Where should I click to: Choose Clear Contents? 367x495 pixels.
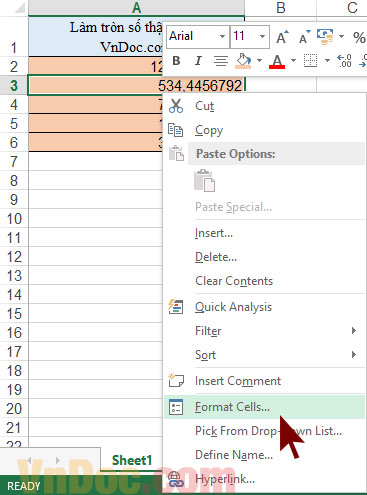pyautogui.click(x=264, y=281)
